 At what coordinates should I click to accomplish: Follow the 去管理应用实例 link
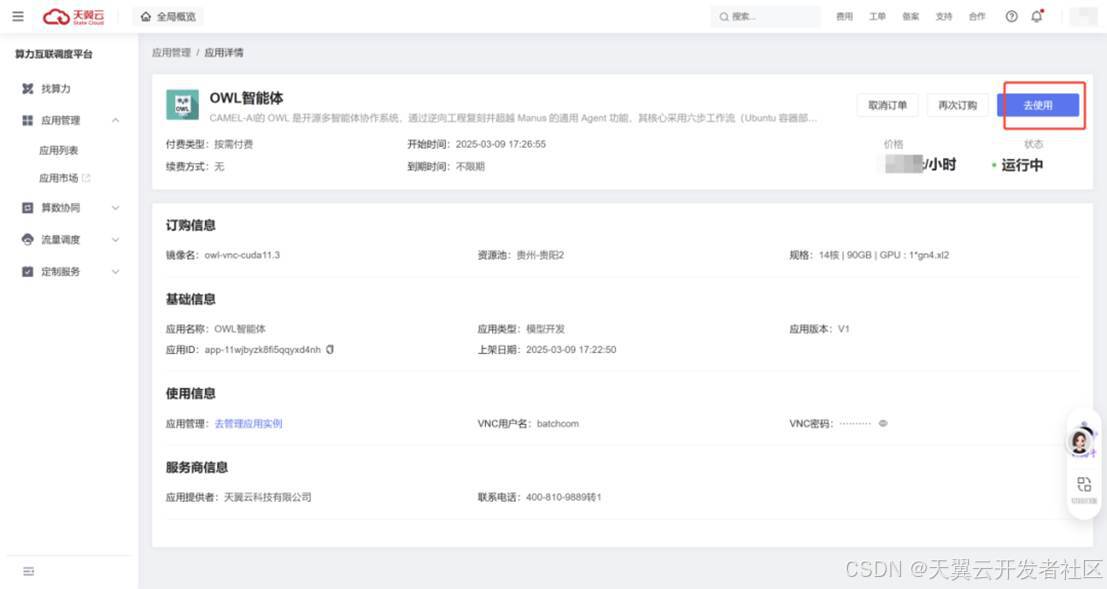coord(248,424)
